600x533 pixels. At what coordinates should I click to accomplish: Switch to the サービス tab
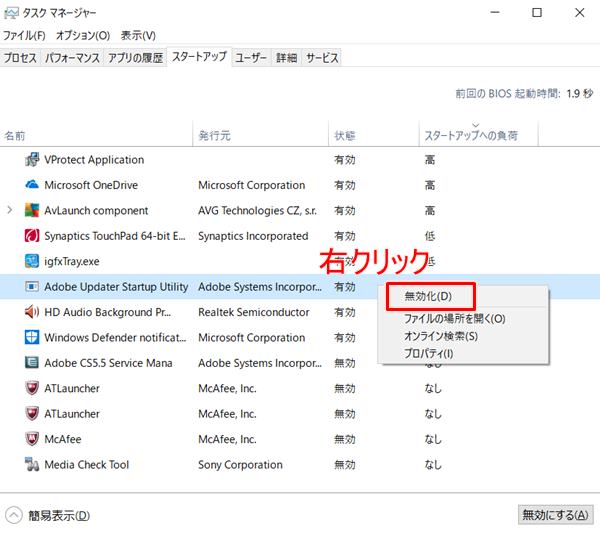322,58
